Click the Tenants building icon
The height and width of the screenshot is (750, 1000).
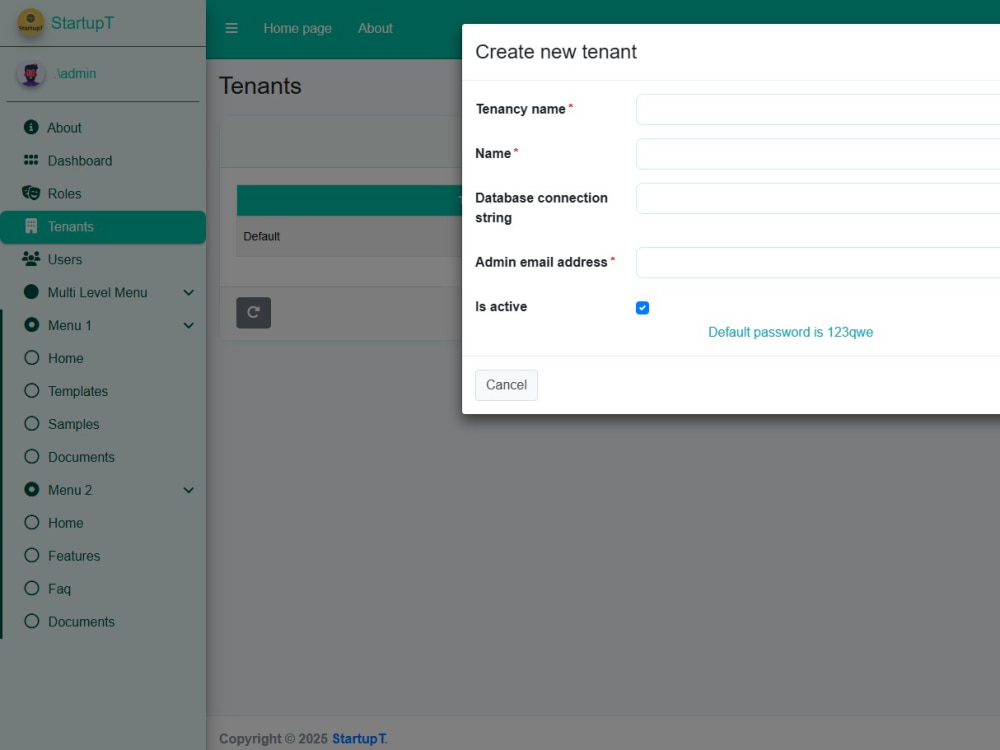[31, 226]
